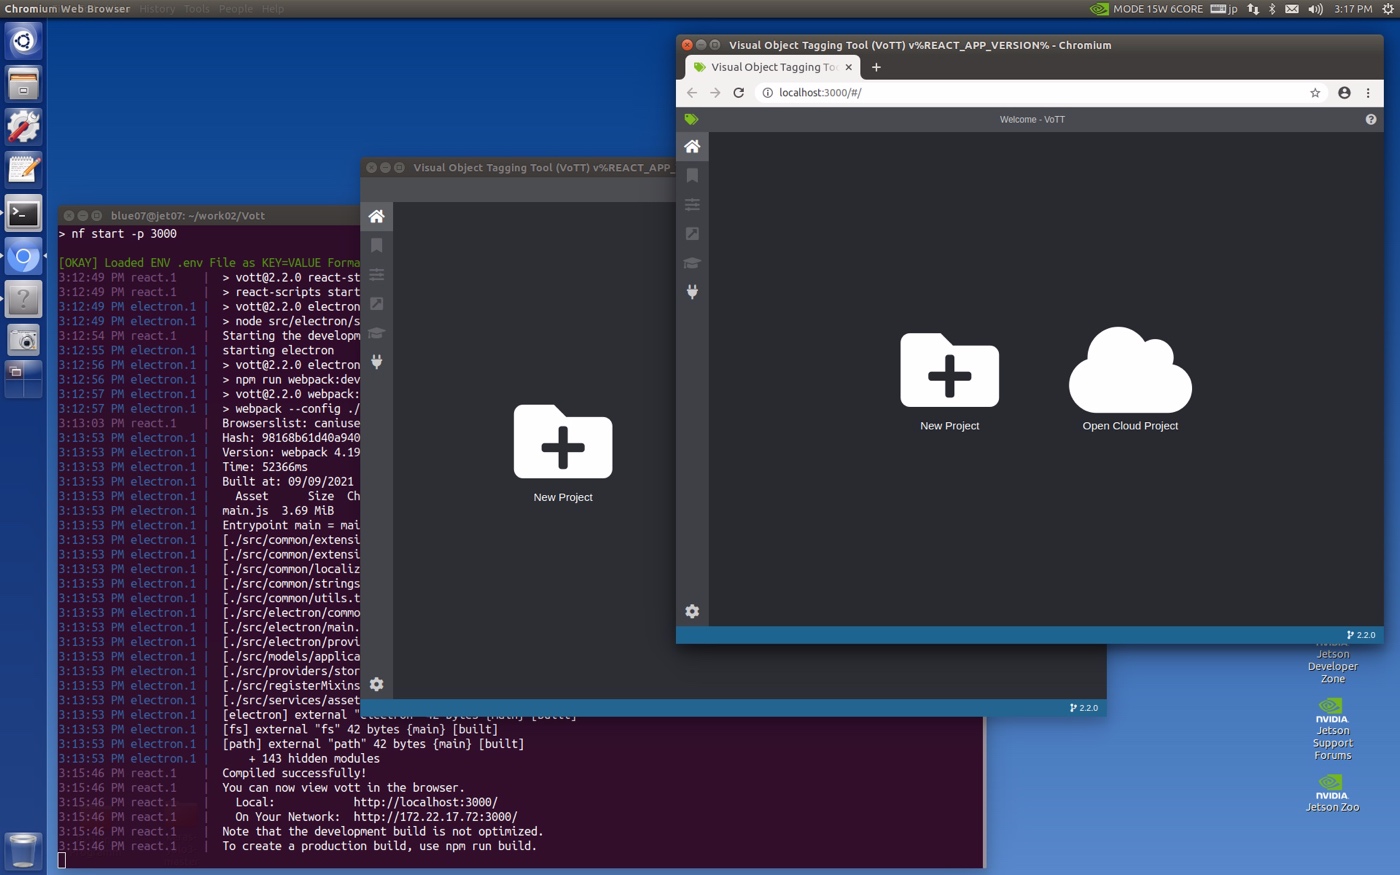The width and height of the screenshot is (1400, 875).
Task: Click plug icon in Electron VoTT sidebar
Action: click(x=377, y=362)
